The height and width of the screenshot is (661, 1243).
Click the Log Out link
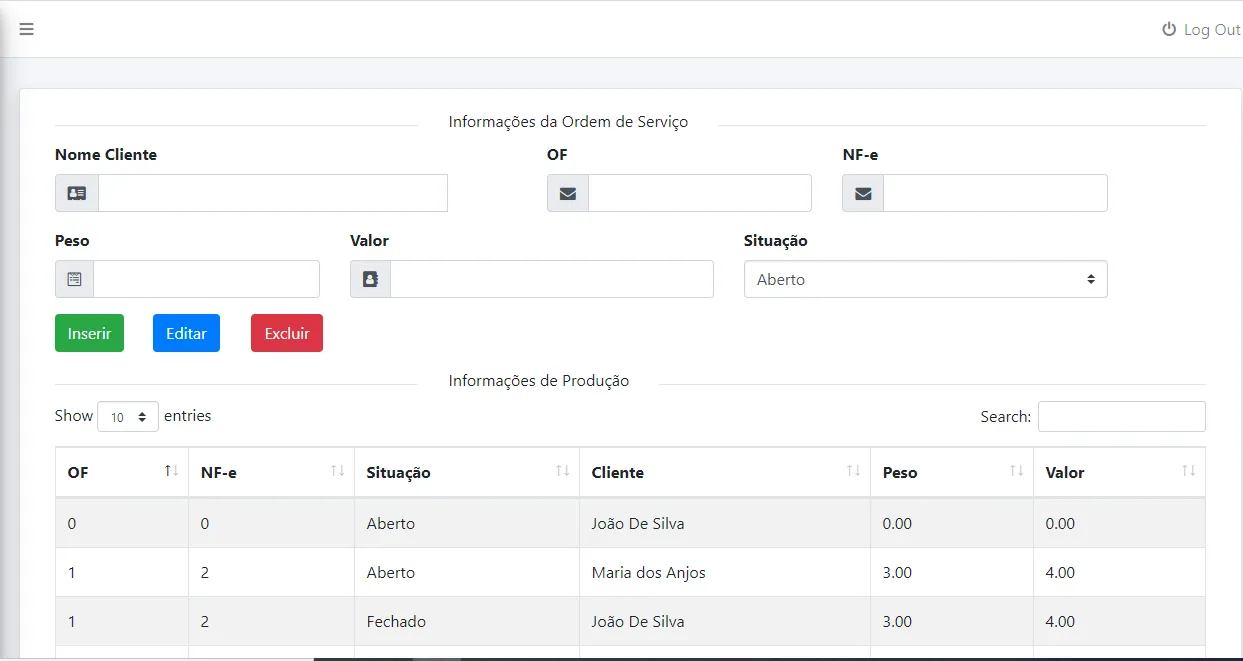(x=1211, y=30)
